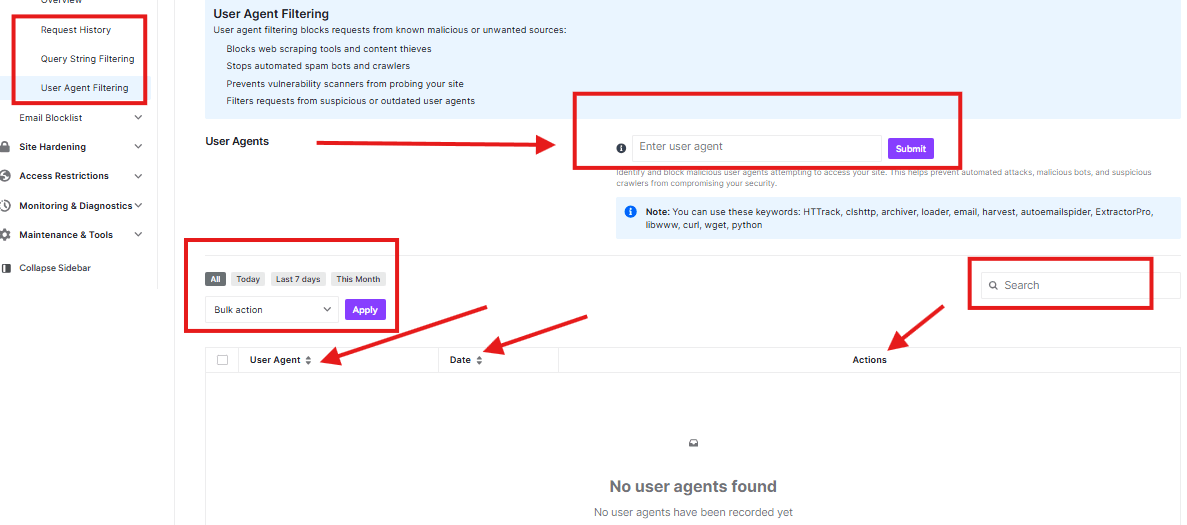Viewport: 1187px width, 525px height.
Task: Sort by Date column arrows
Action: click(x=478, y=361)
